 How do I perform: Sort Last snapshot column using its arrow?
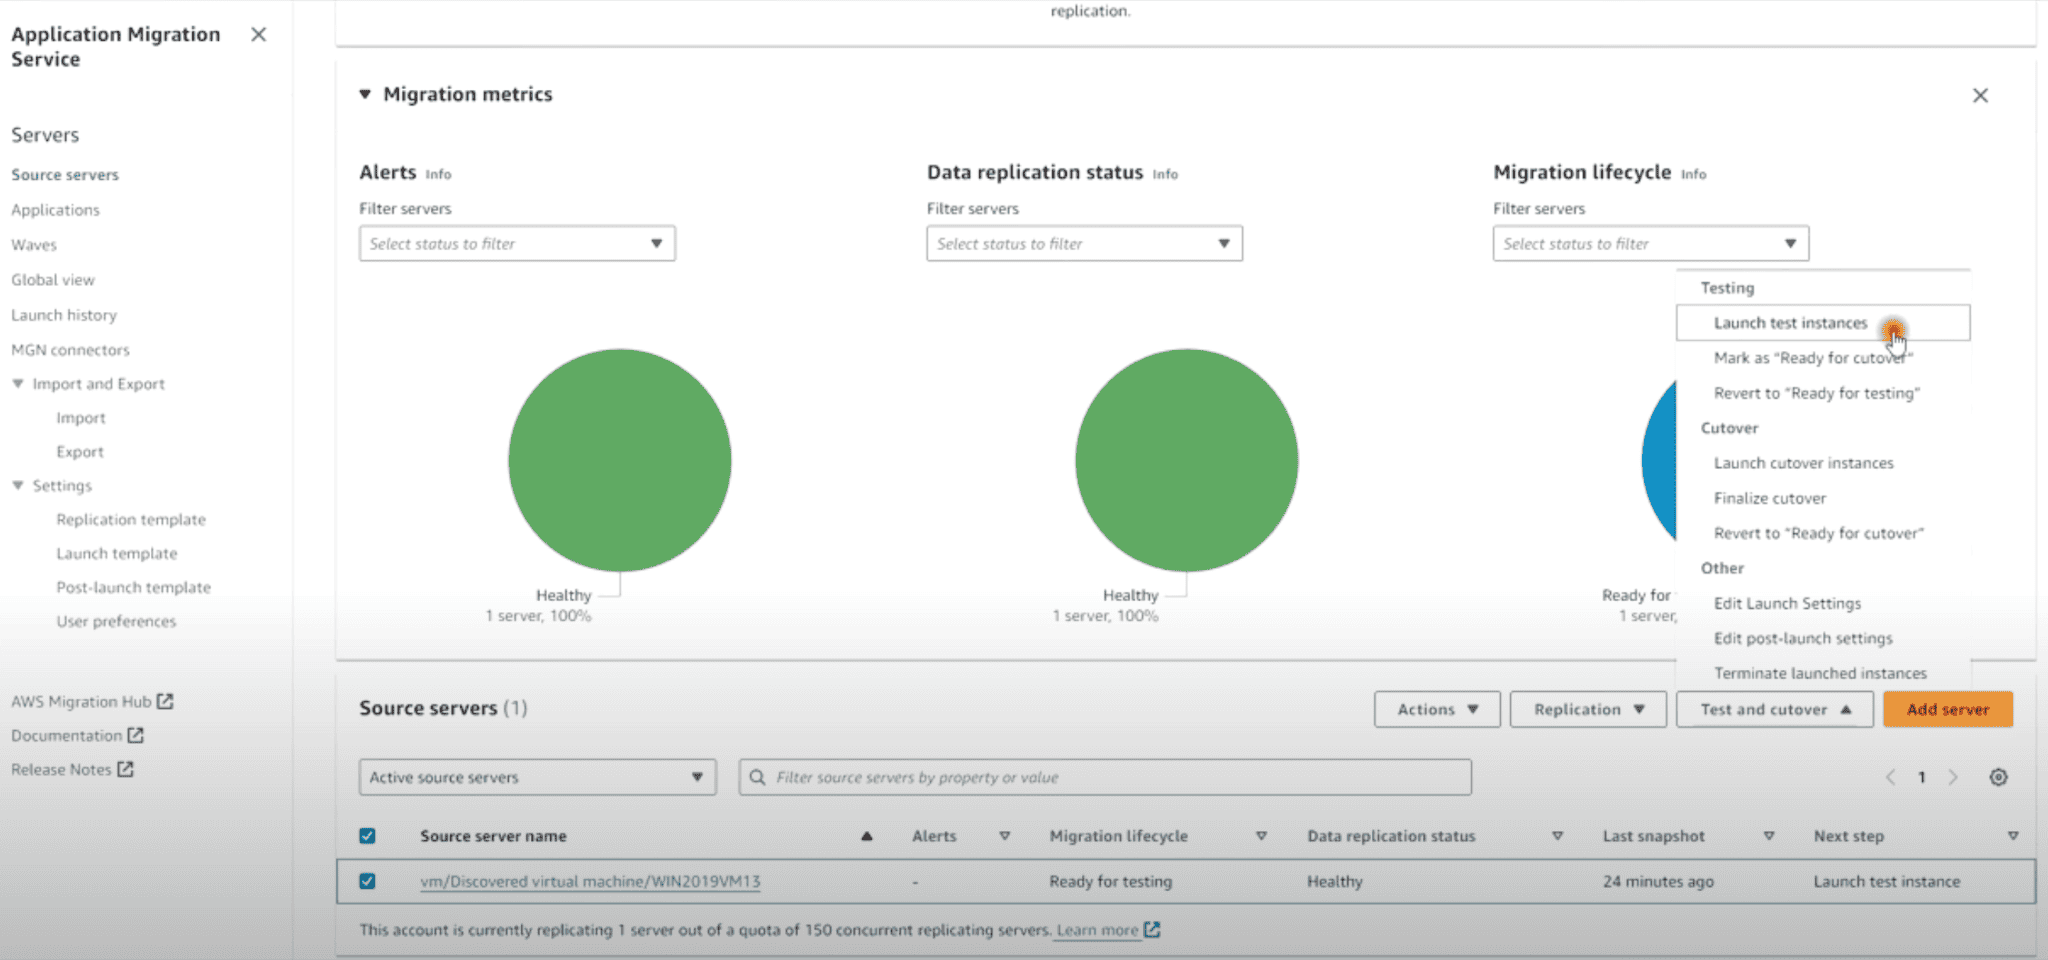point(1769,836)
